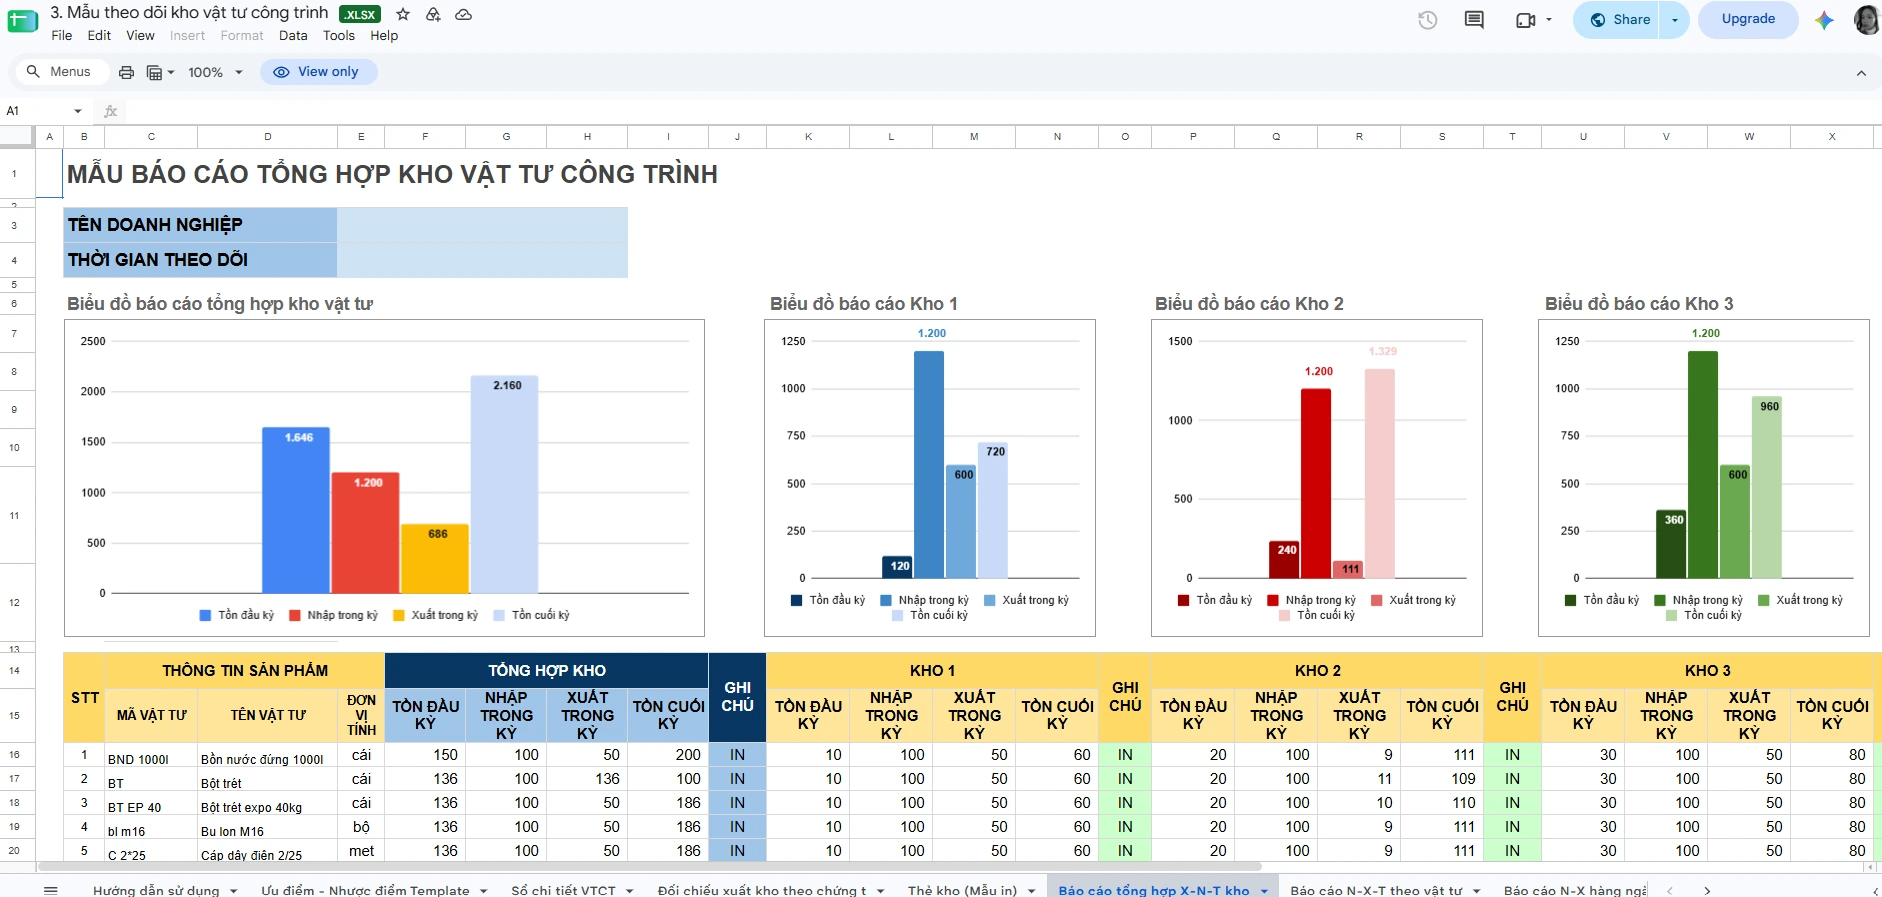Open the comments panel icon
Screen dimensions: 1882x897
pyautogui.click(x=1474, y=20)
